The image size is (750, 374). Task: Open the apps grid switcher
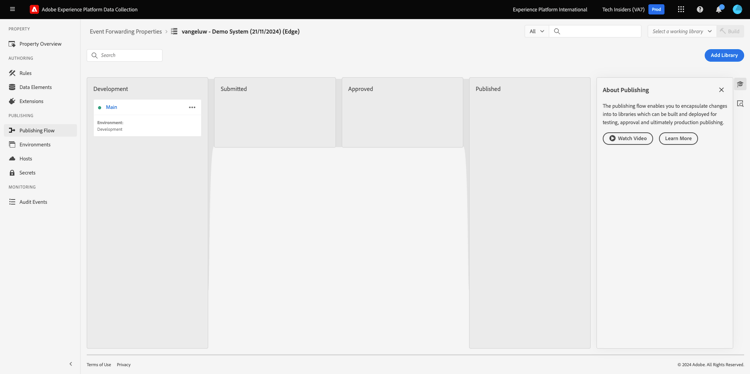coord(681,9)
